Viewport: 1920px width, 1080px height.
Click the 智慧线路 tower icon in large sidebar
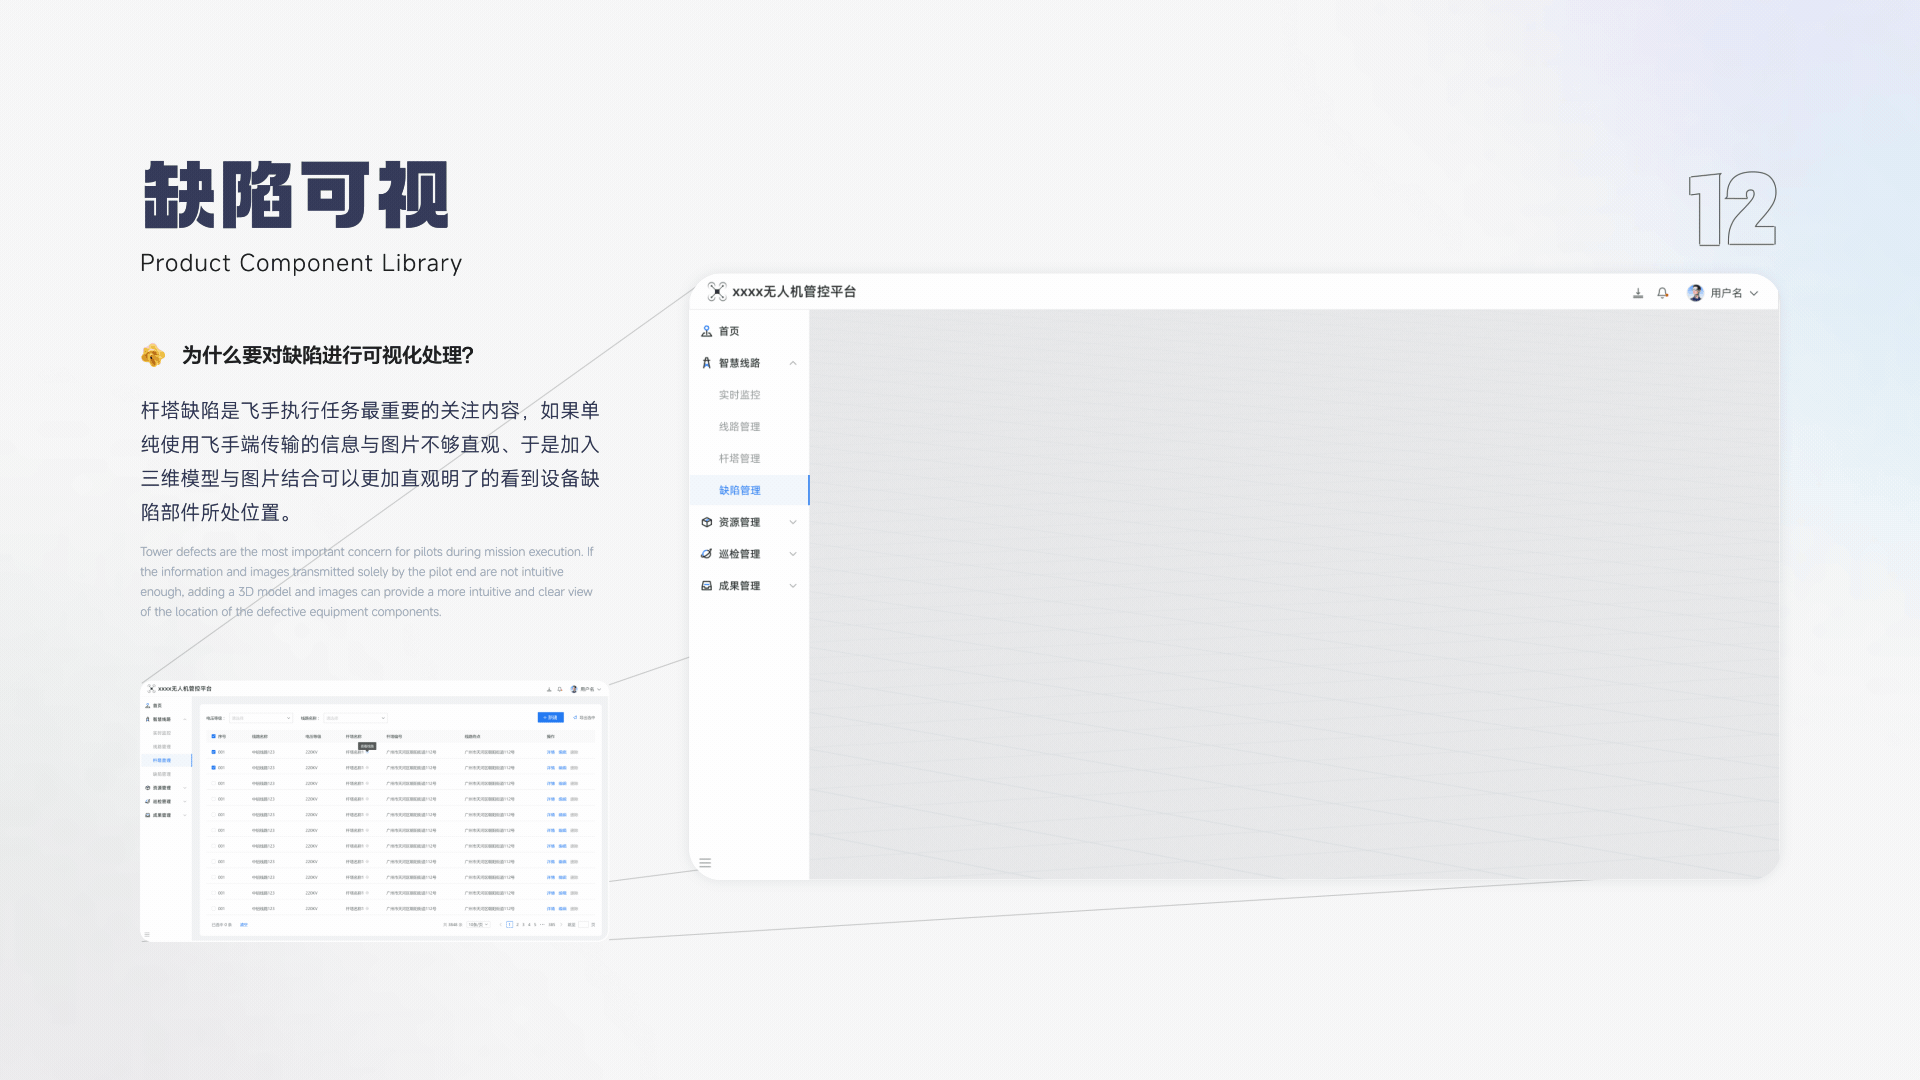tap(707, 363)
